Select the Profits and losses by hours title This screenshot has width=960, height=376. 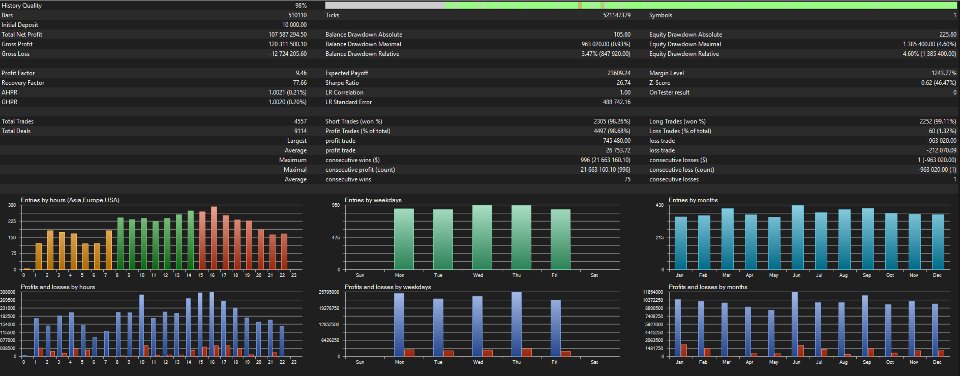[57, 287]
